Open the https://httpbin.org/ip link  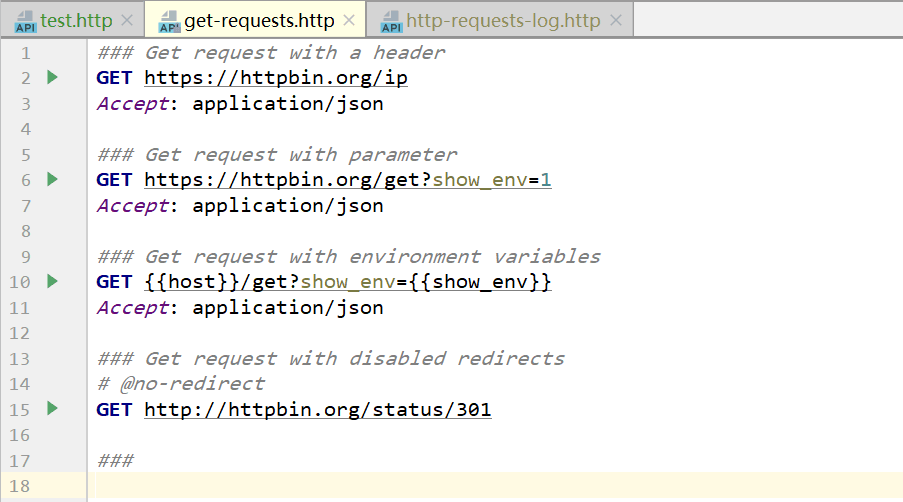[276, 78]
